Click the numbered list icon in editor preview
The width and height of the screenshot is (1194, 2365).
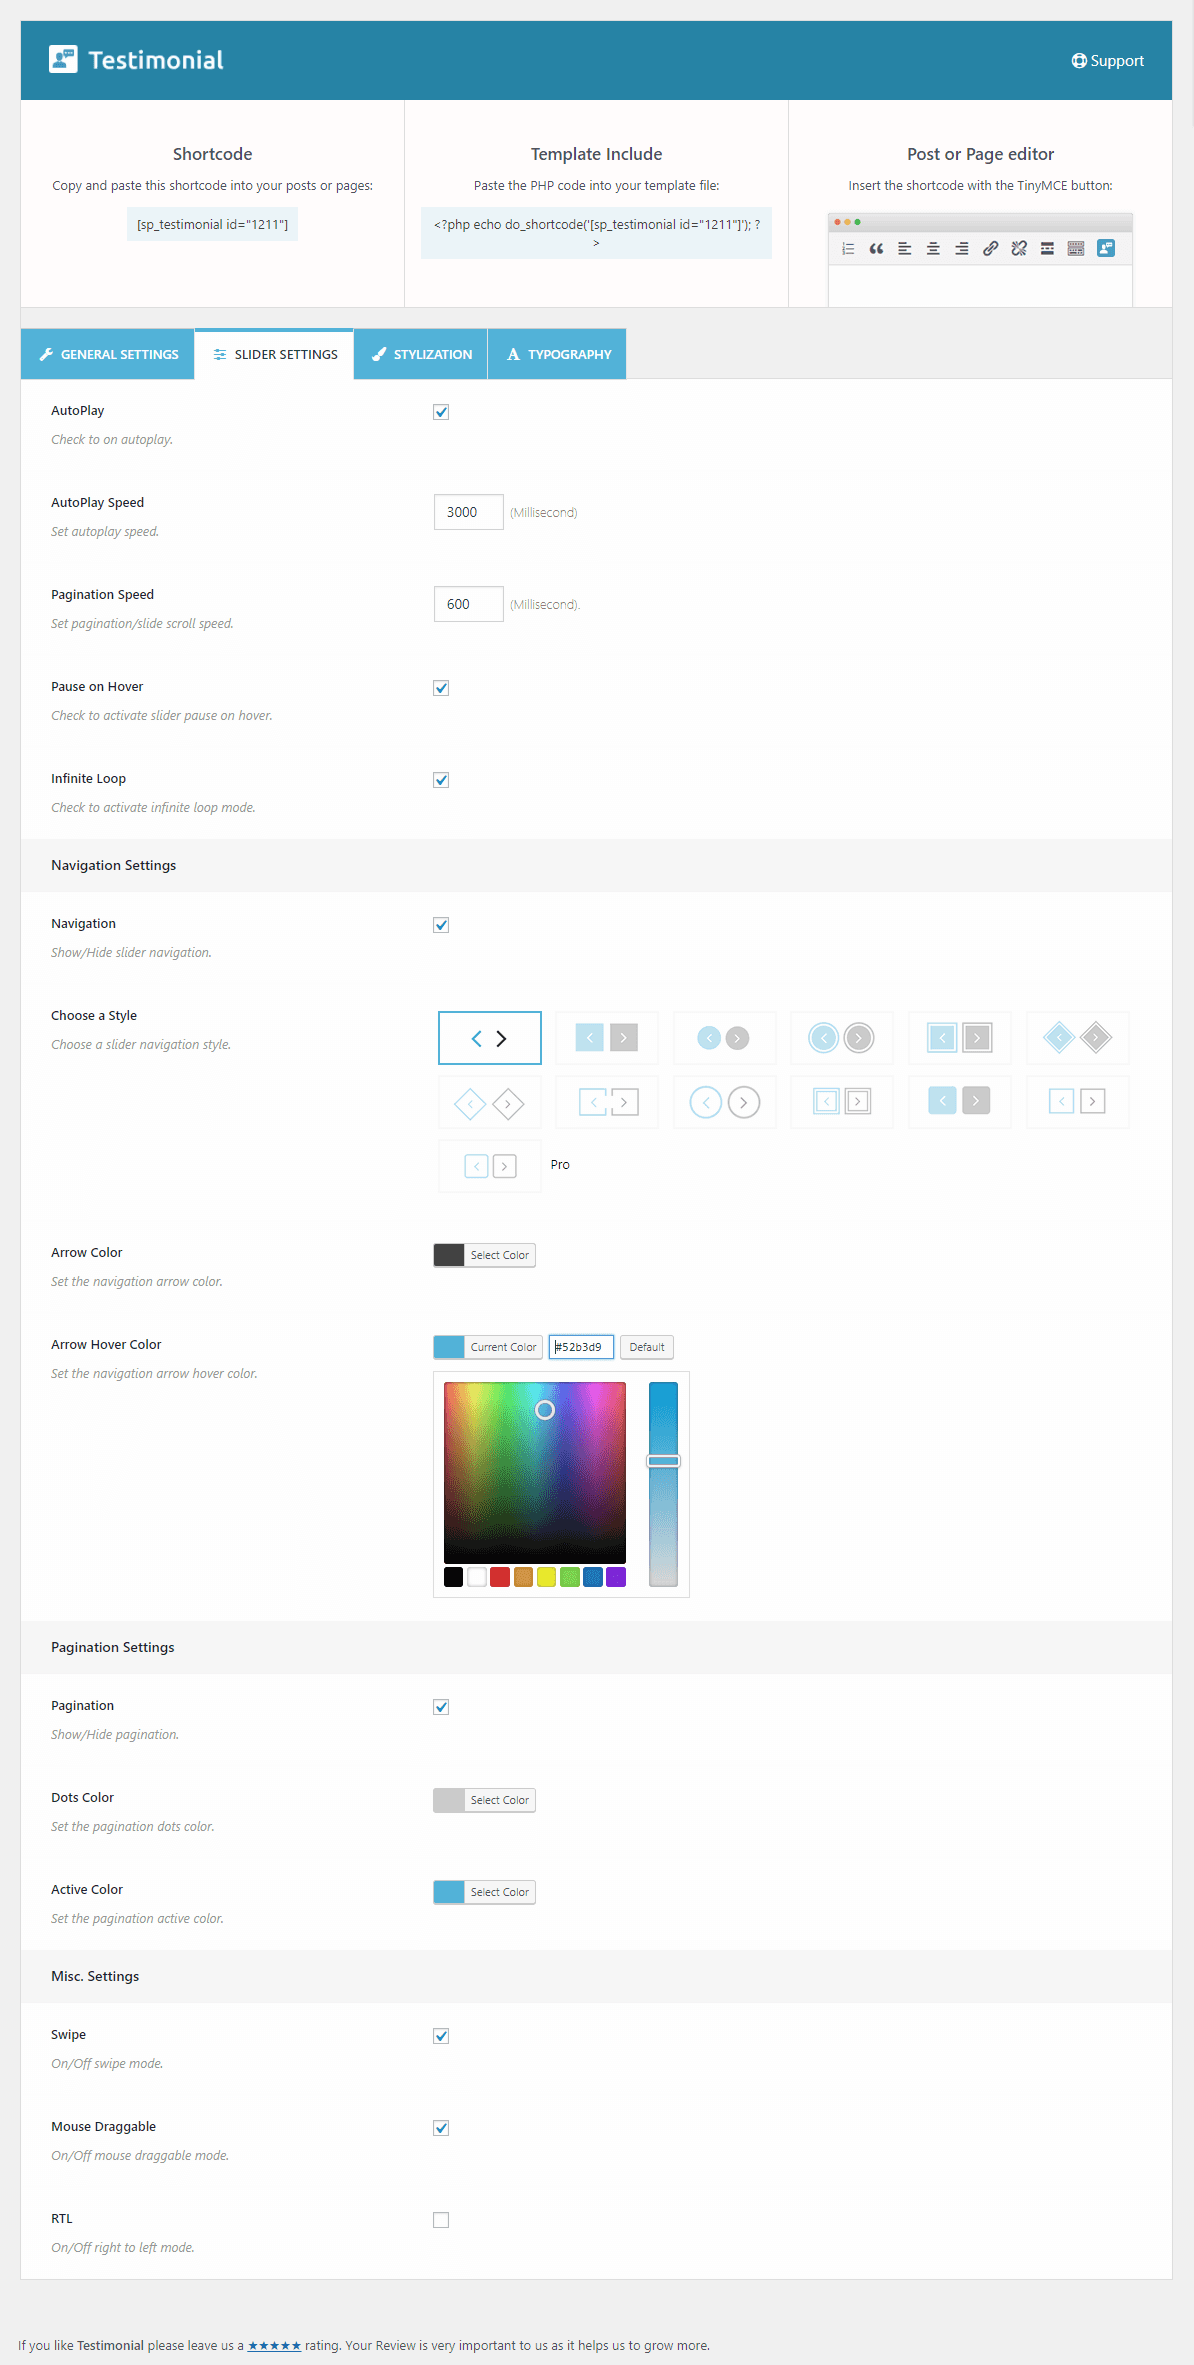point(848,249)
